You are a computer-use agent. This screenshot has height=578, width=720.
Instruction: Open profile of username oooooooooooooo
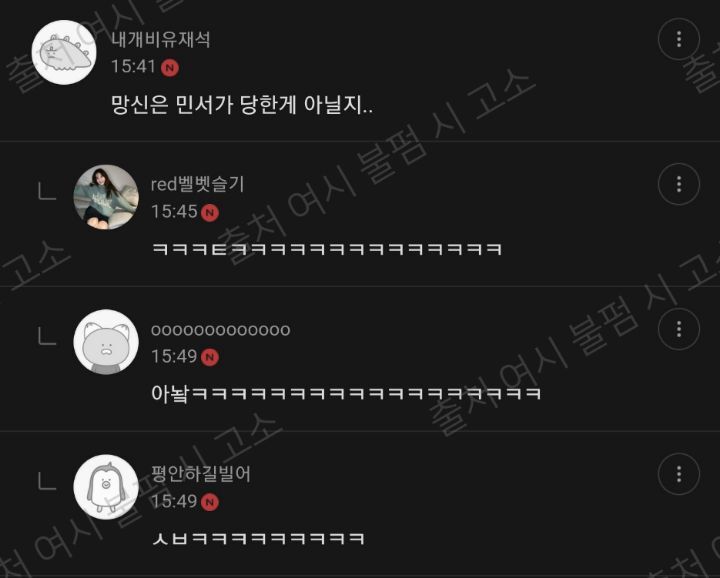220,330
